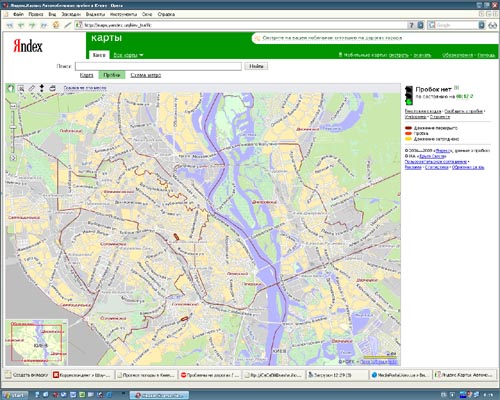This screenshot has height=400, width=500.
Task: Click the small icon beside 'Пробок нет'
Action: (x=457, y=88)
